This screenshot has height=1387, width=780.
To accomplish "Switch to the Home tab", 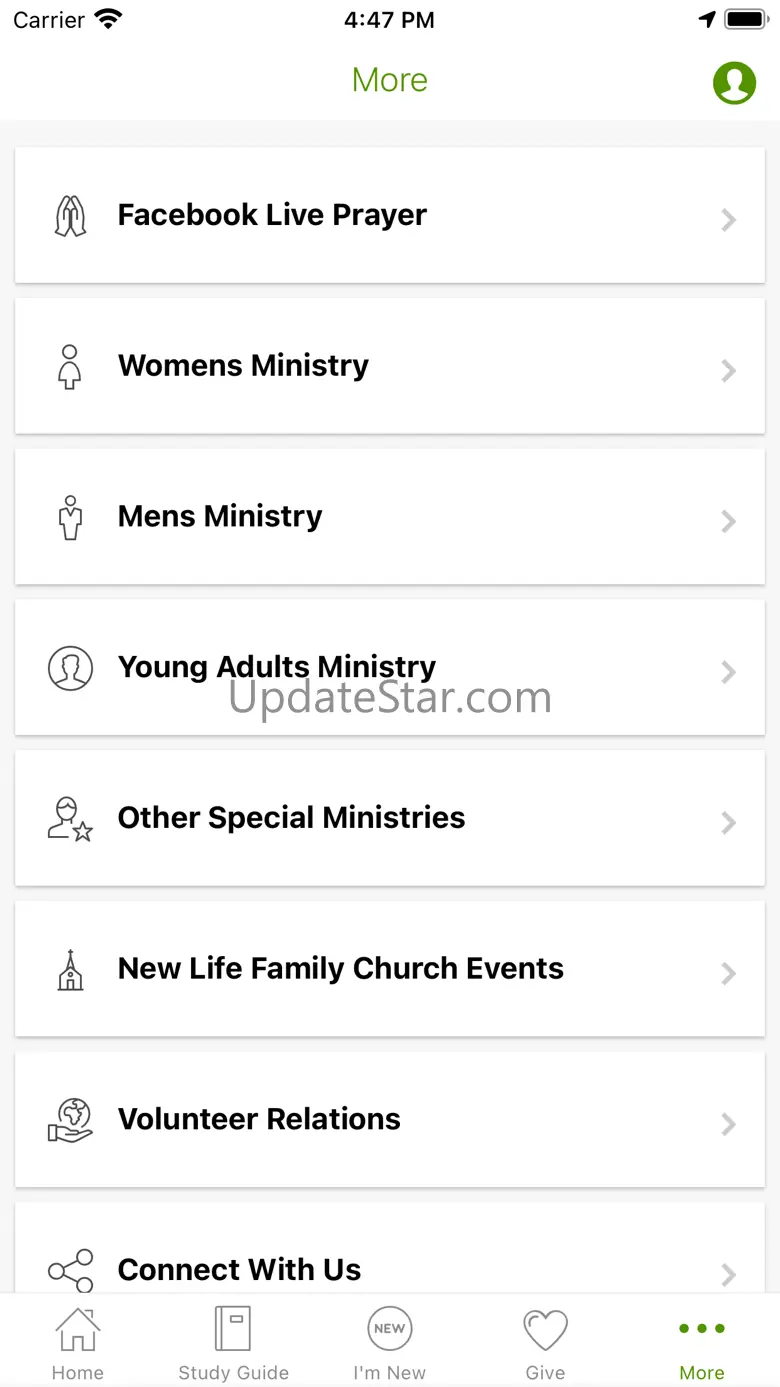I will coord(78,1342).
